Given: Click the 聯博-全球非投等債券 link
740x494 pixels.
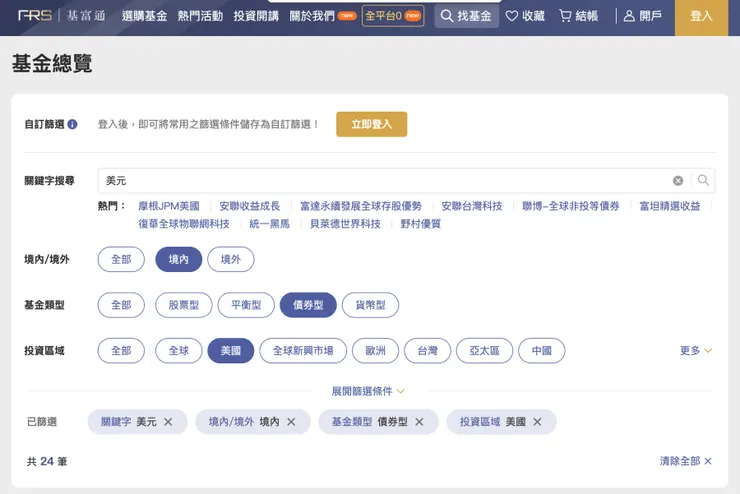Looking at the screenshot, I should click(571, 206).
